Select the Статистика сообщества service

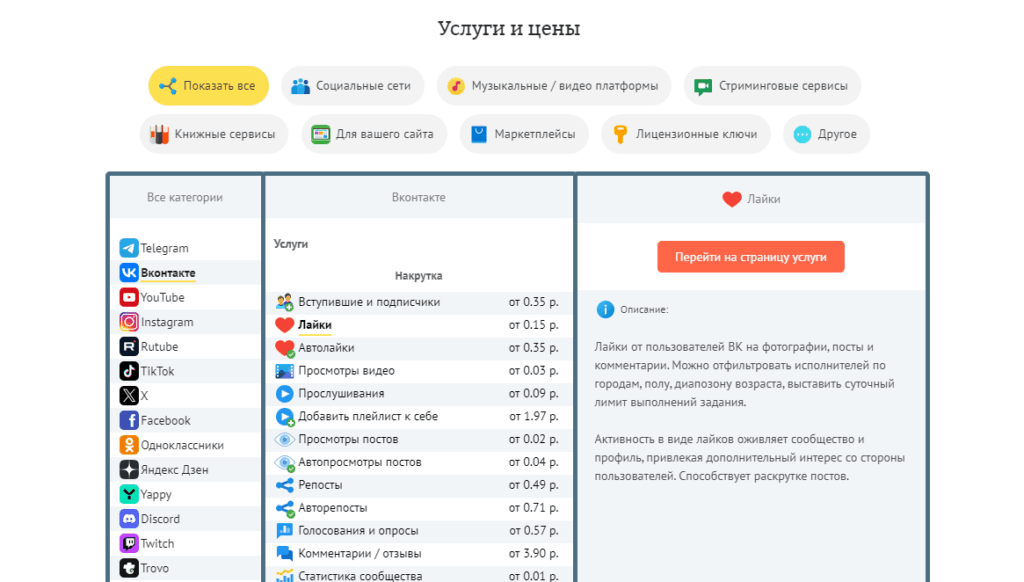419,575
